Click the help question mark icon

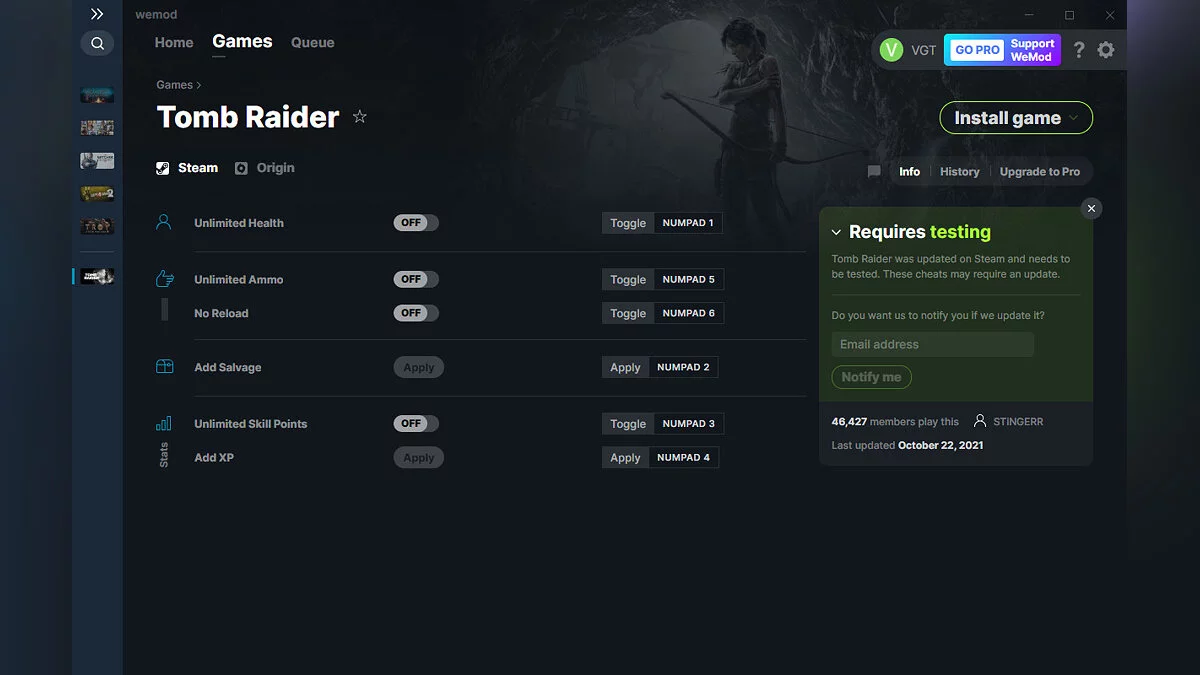click(x=1078, y=49)
